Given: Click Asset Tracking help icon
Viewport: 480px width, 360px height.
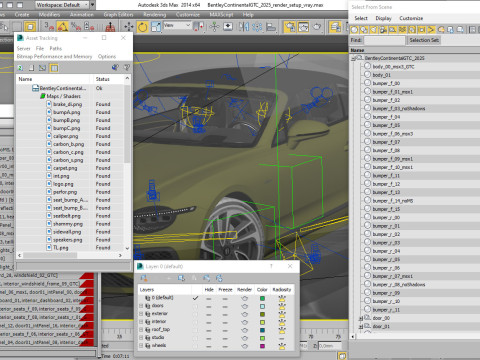Looking at the screenshot, I should (x=127, y=68).
